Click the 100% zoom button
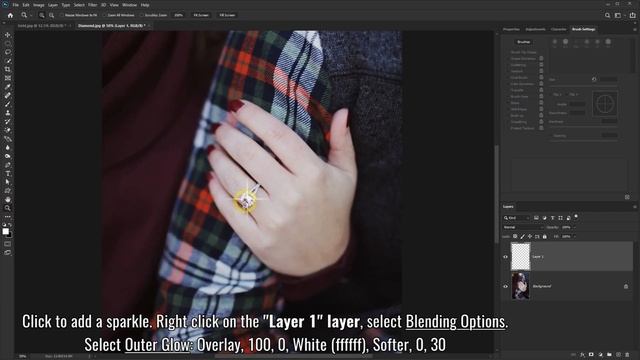This screenshot has width=640, height=360. (178, 15)
